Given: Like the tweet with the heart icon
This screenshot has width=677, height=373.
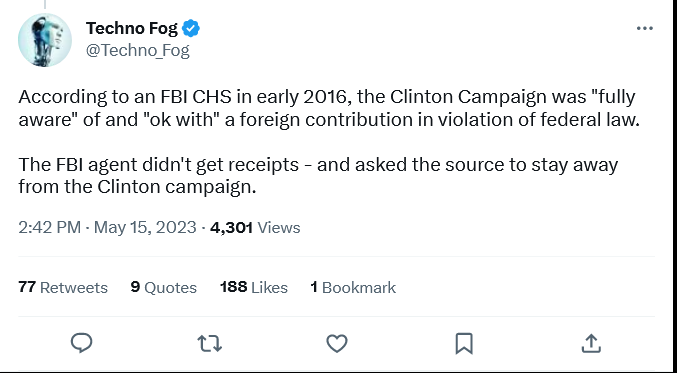Looking at the screenshot, I should click(x=337, y=344).
